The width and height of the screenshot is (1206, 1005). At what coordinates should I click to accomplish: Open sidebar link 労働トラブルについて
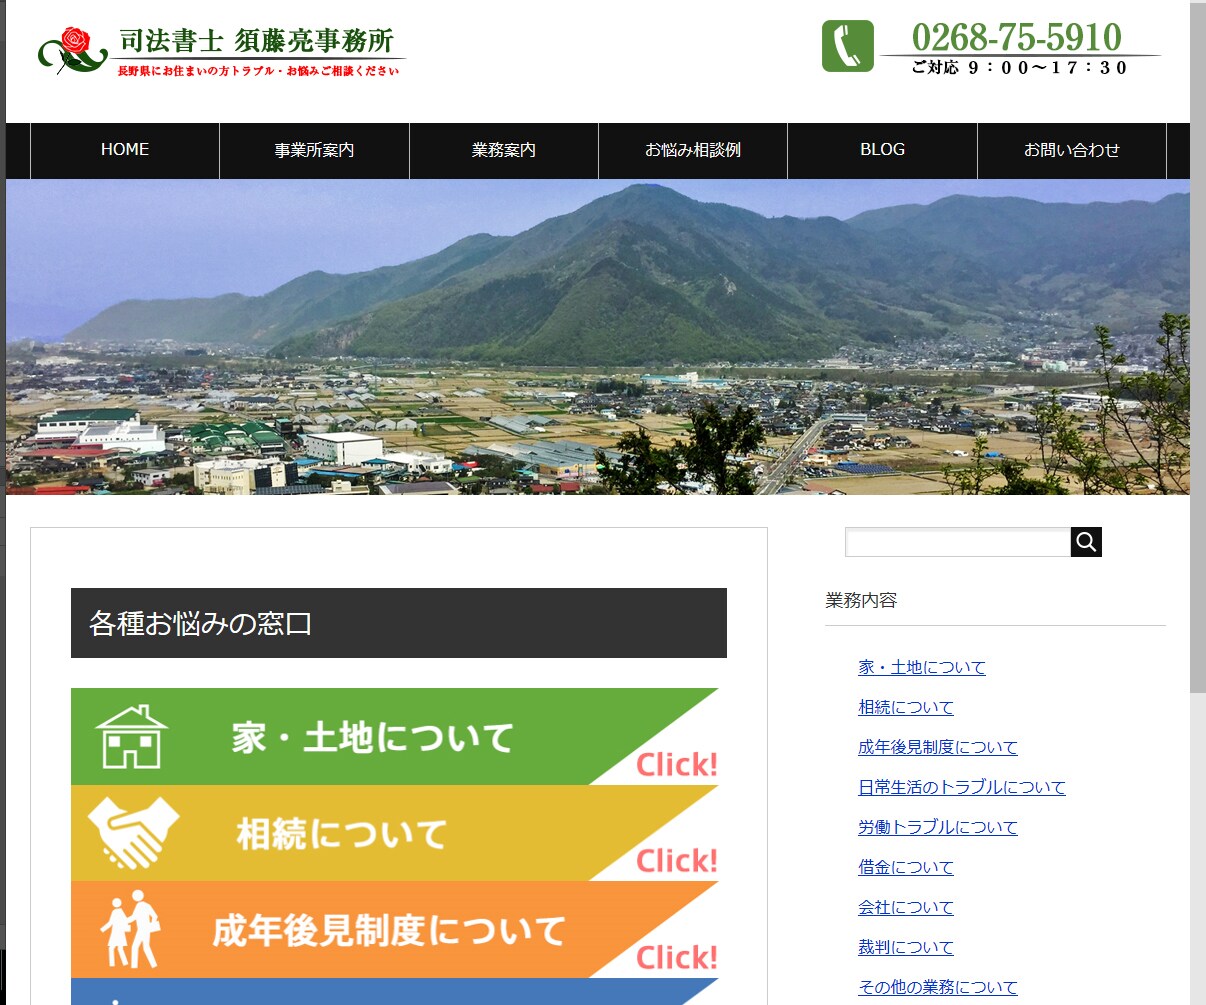[938, 827]
